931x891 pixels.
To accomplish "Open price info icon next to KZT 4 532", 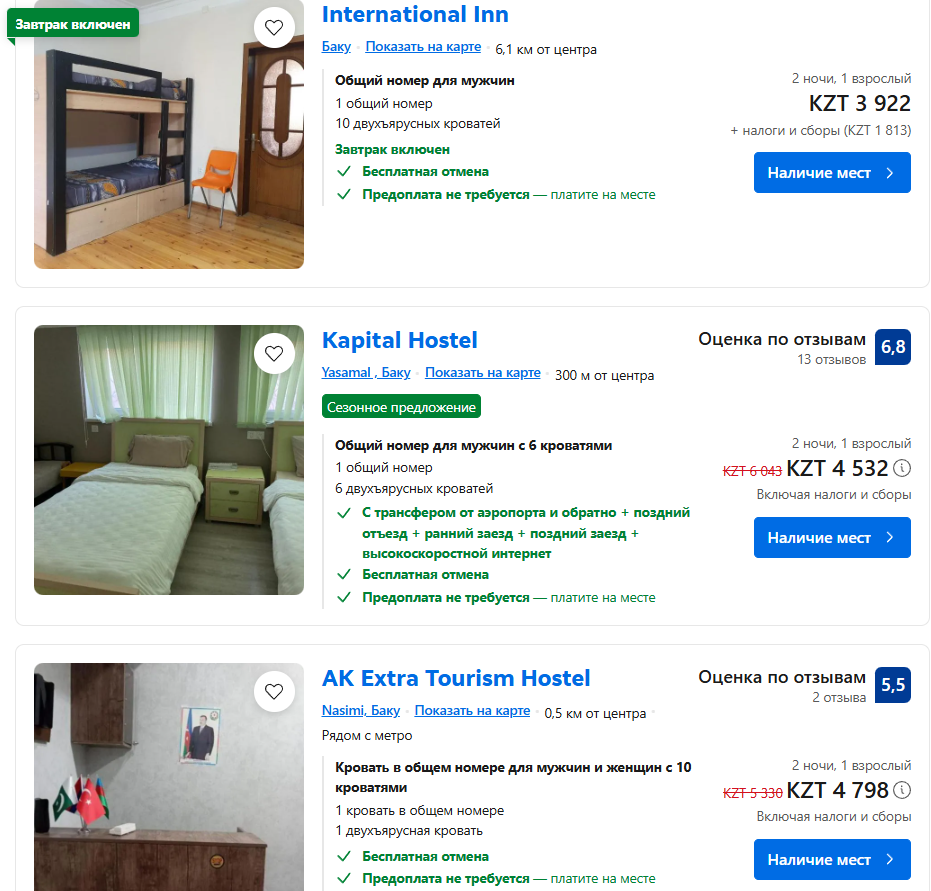I will pos(902,468).
